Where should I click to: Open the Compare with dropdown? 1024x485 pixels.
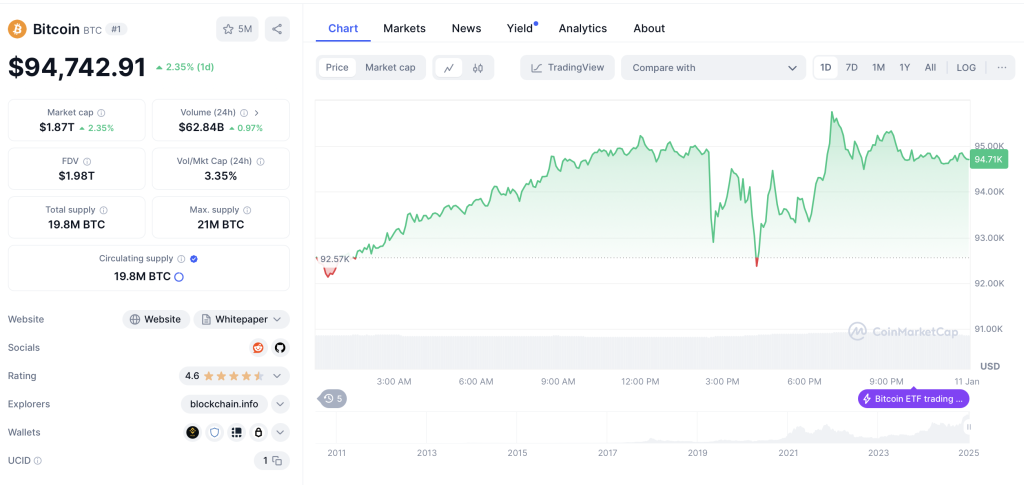(714, 68)
